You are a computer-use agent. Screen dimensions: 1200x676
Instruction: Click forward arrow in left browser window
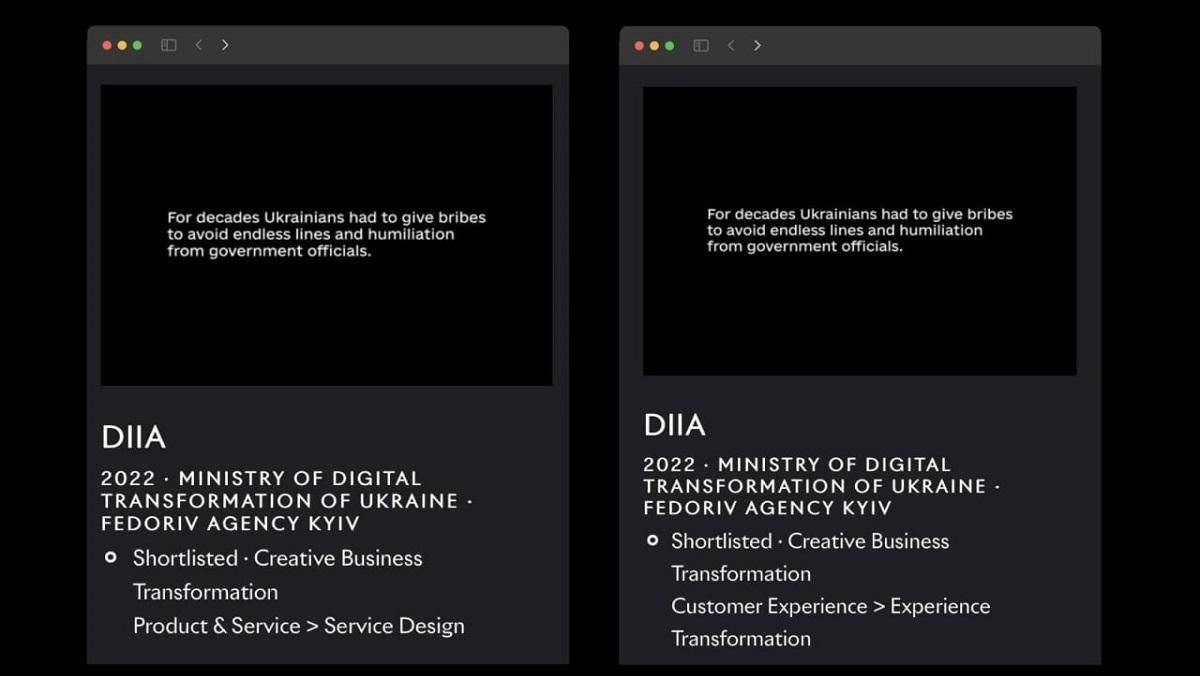pos(225,45)
